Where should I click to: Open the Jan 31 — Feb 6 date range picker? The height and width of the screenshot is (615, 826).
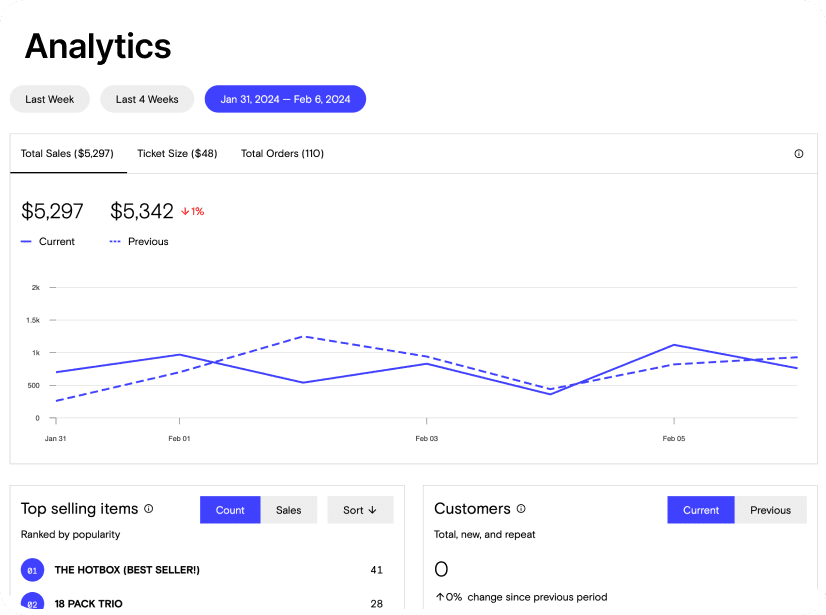click(x=285, y=99)
